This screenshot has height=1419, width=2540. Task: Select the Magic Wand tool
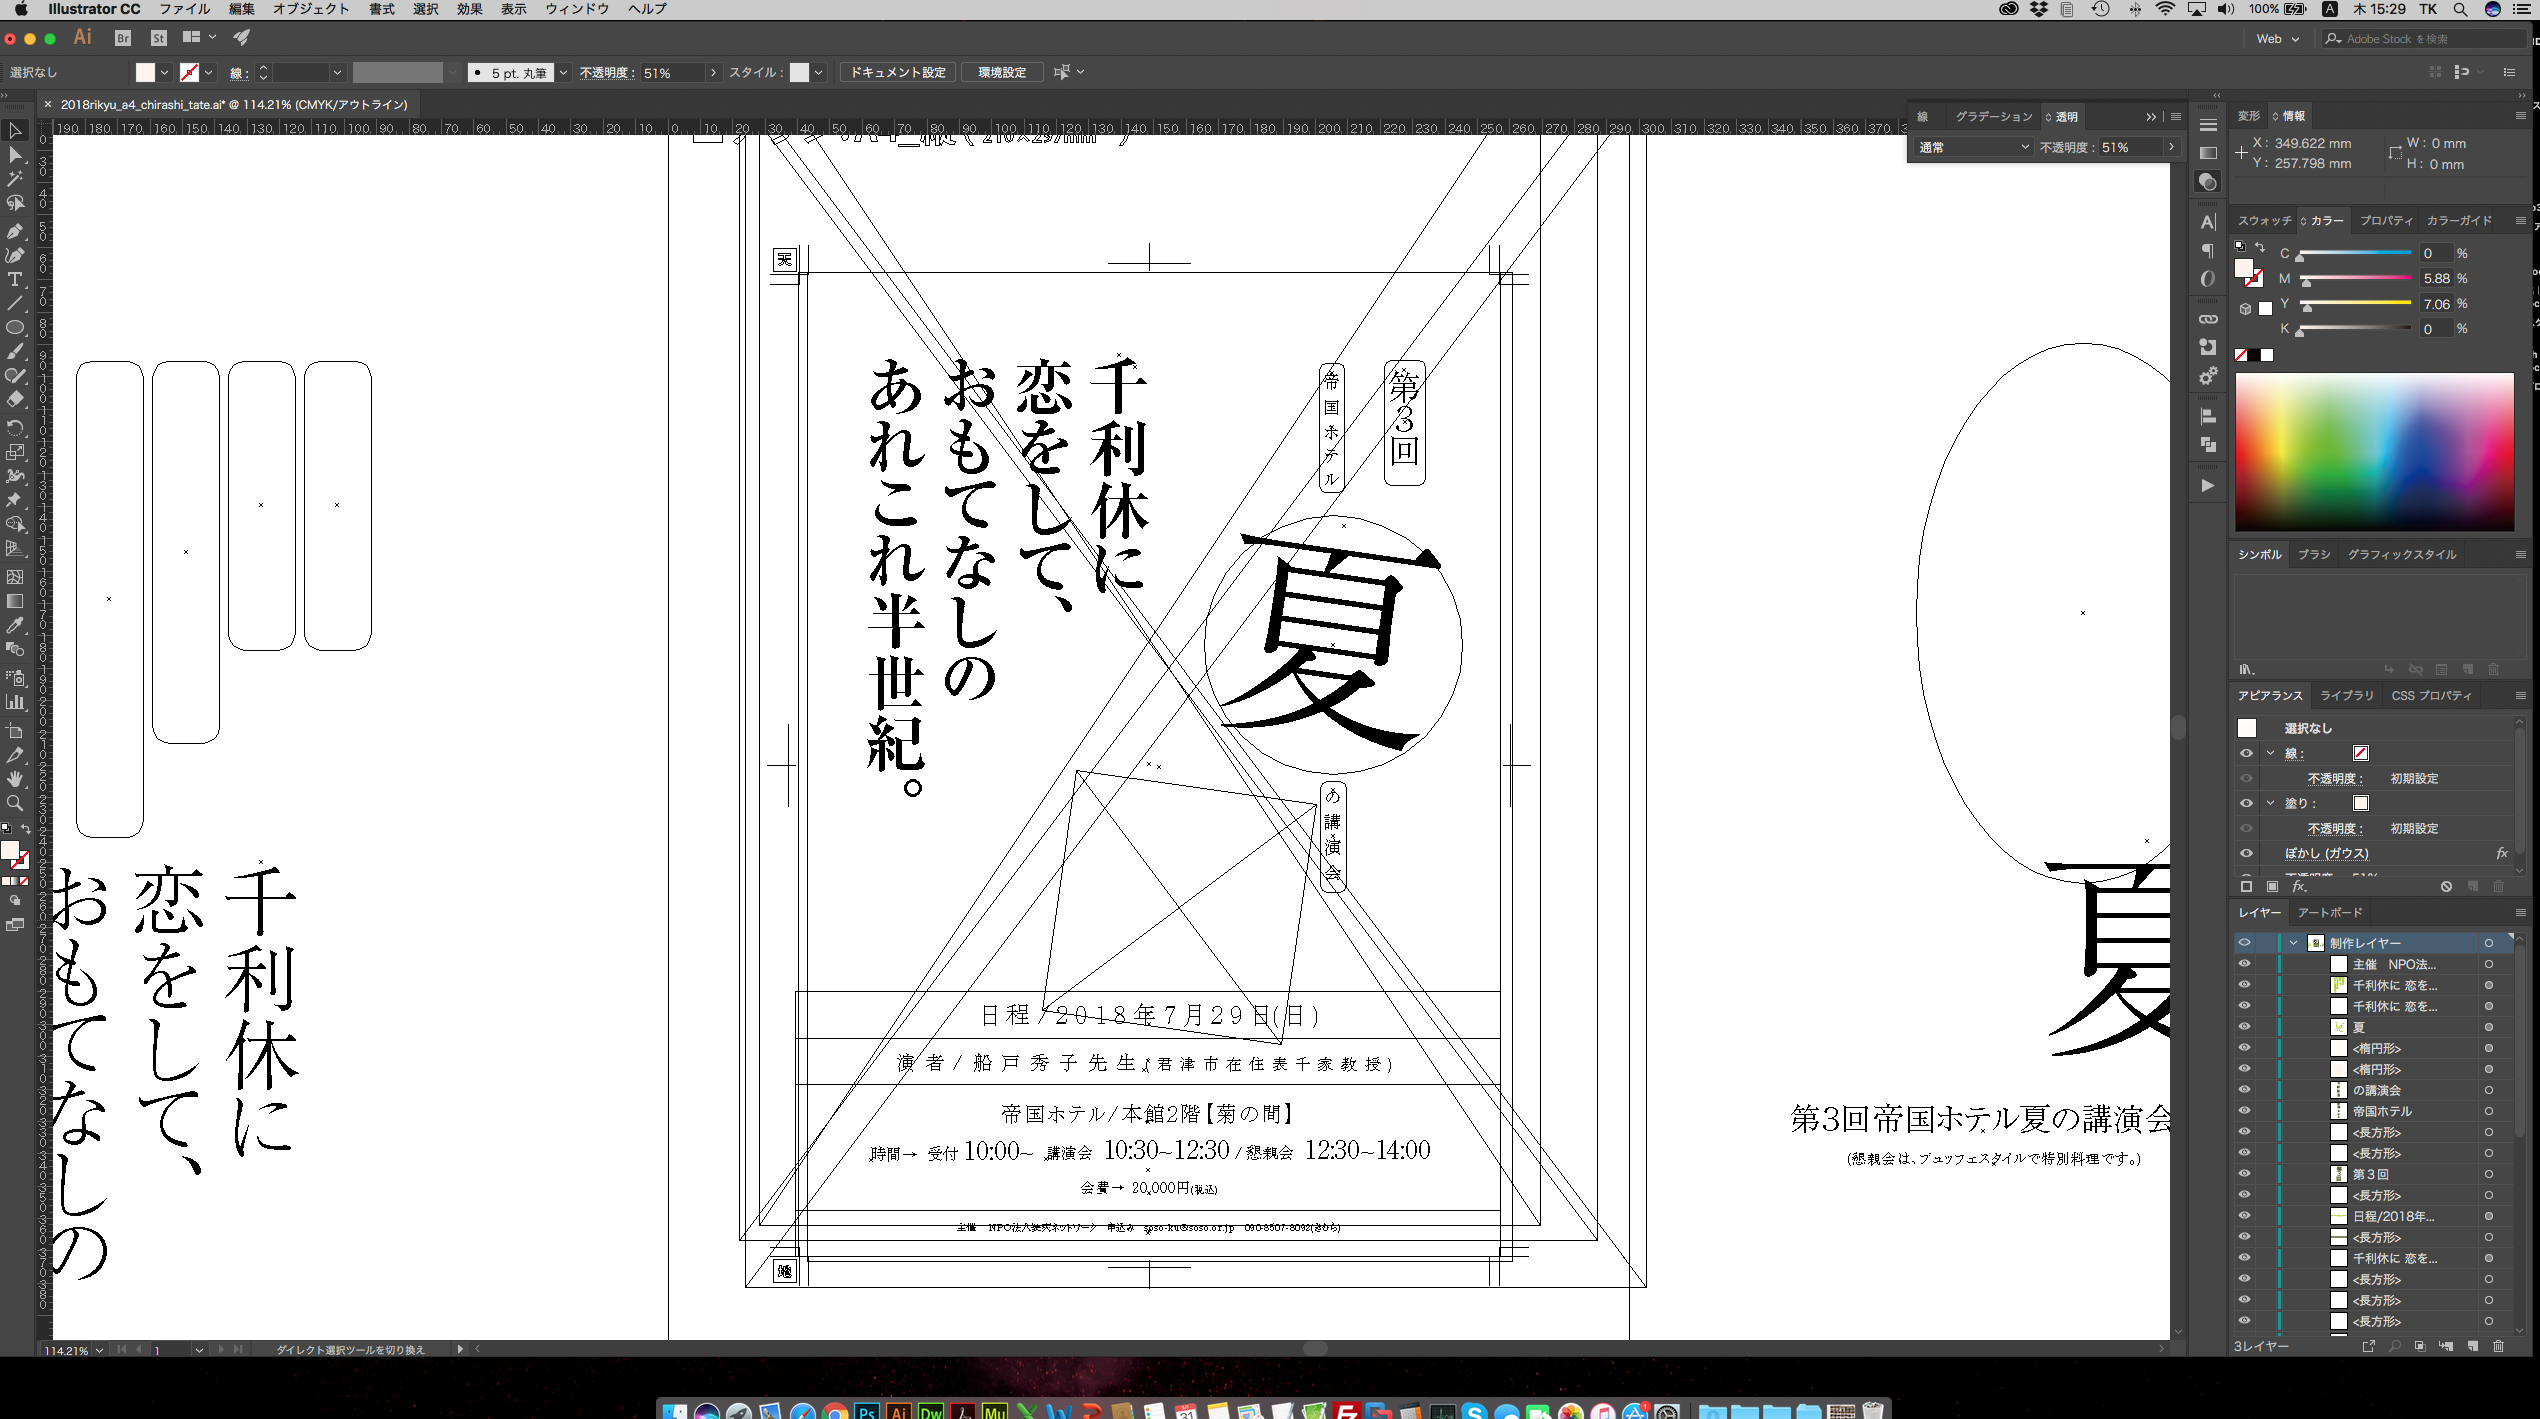tap(15, 179)
